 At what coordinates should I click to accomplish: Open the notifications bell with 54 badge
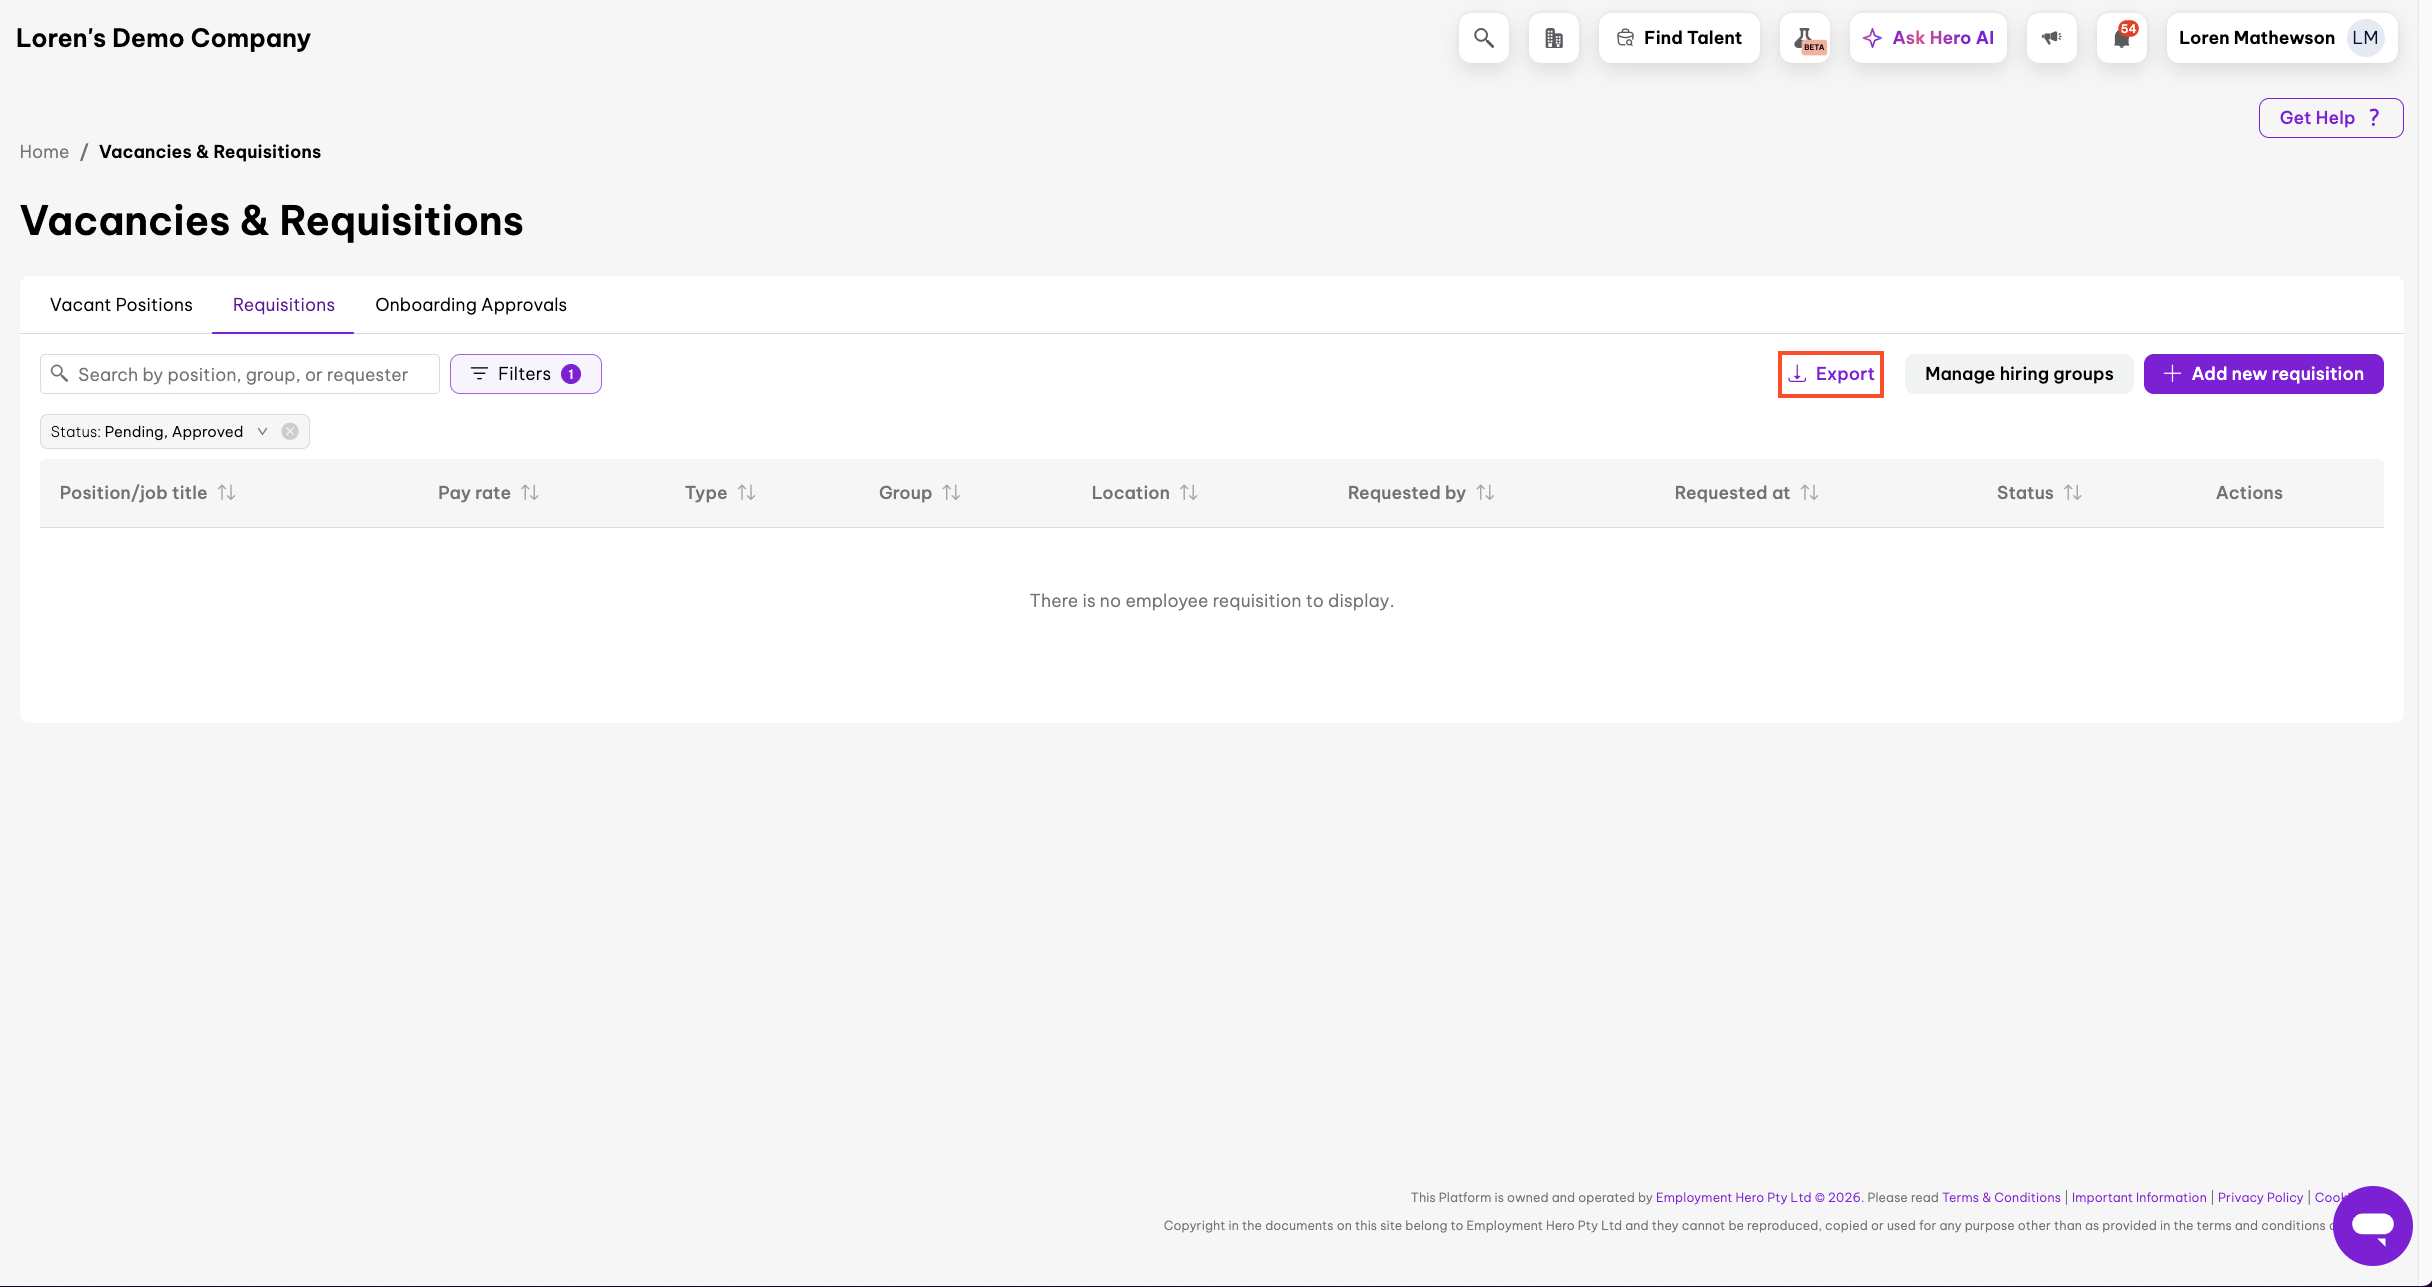[x=2121, y=38]
